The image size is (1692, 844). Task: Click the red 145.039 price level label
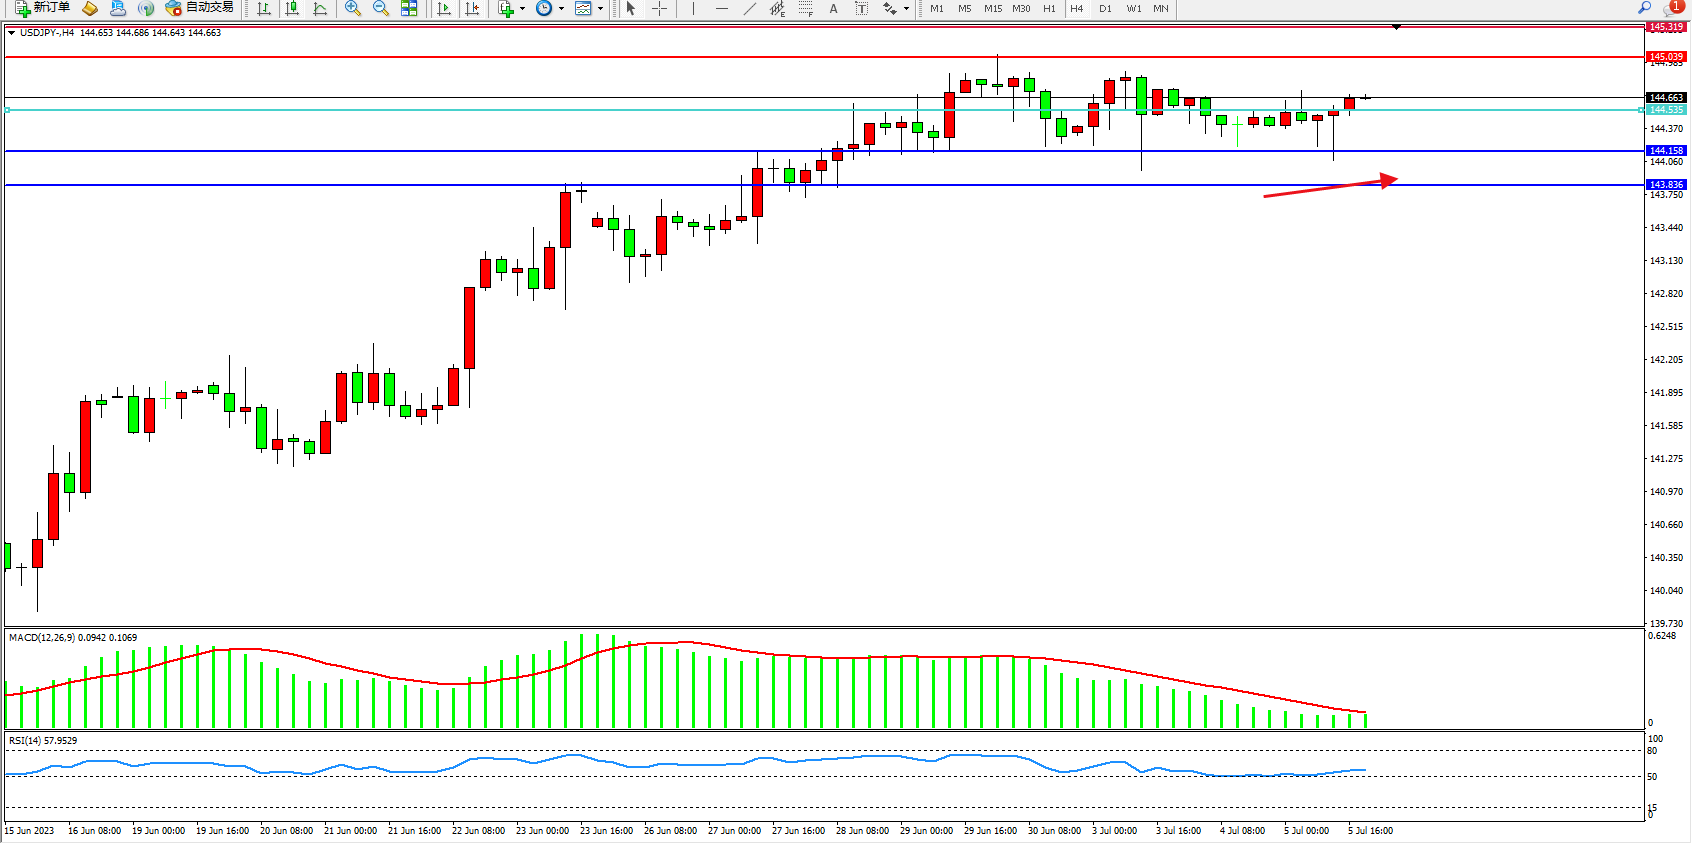coord(1666,57)
